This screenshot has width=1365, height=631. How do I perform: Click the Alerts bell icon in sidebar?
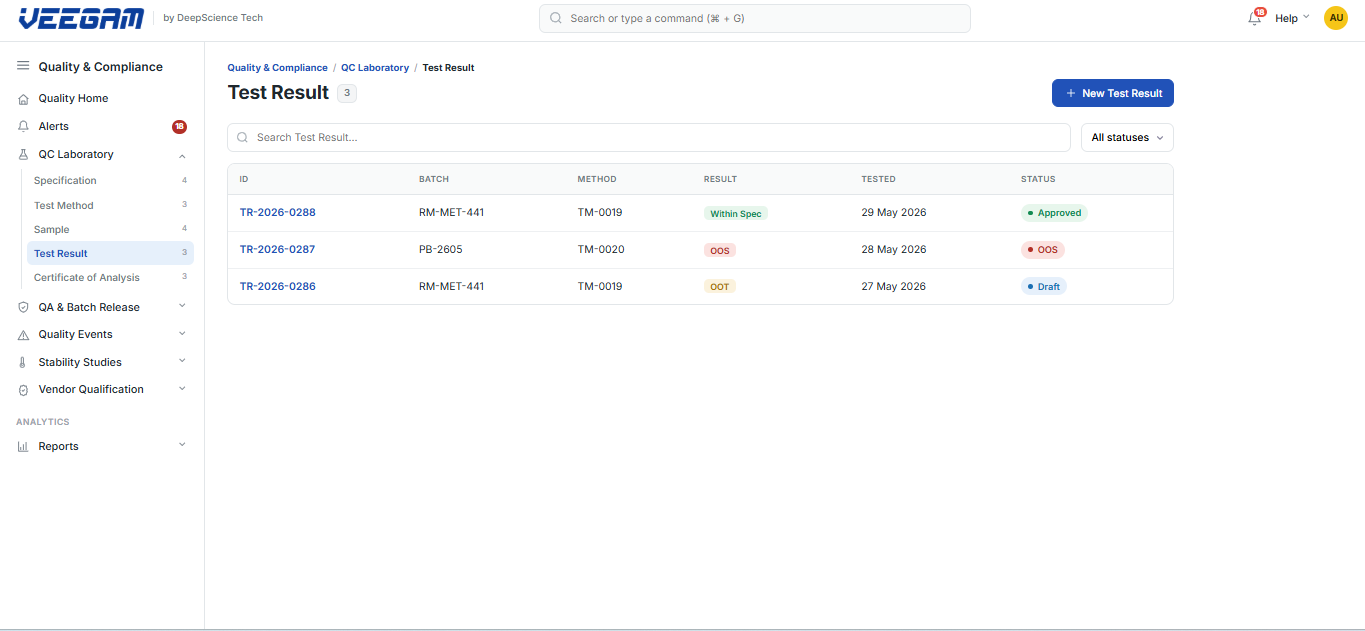pyautogui.click(x=23, y=127)
